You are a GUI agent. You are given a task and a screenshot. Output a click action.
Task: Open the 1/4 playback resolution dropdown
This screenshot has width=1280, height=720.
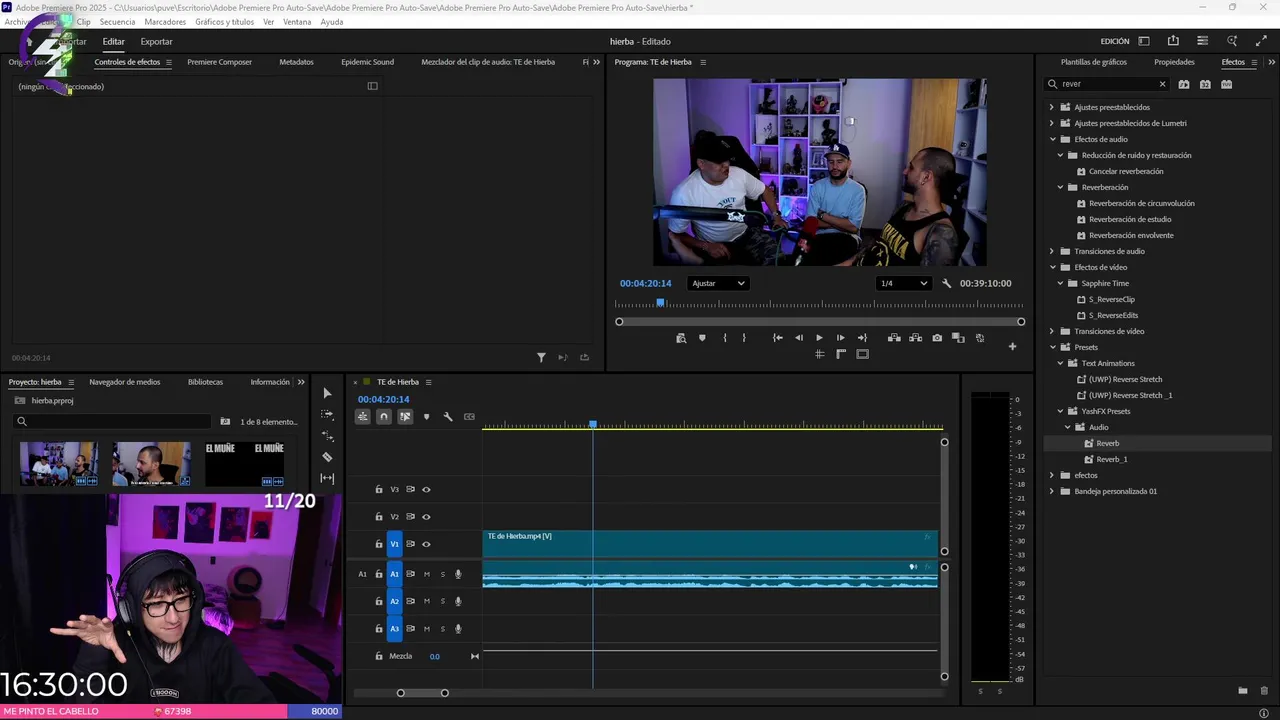click(x=903, y=283)
